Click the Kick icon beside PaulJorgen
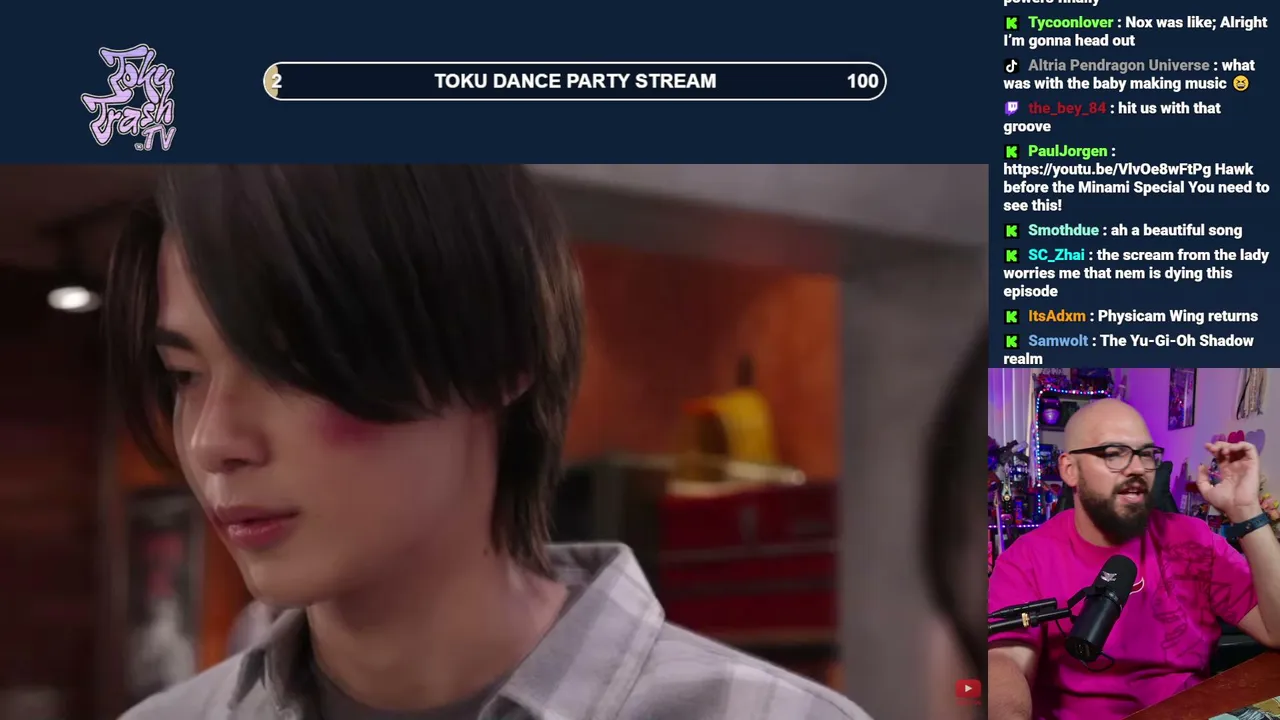The width and height of the screenshot is (1280, 720). [1012, 152]
